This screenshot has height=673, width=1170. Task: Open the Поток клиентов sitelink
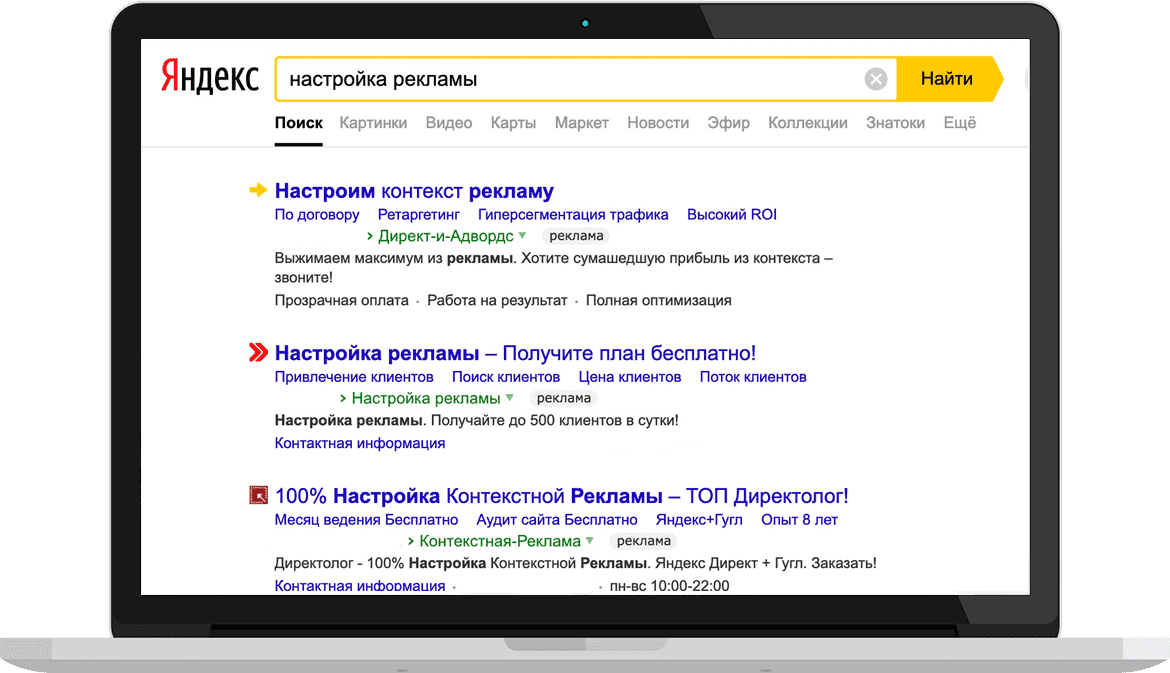click(753, 377)
